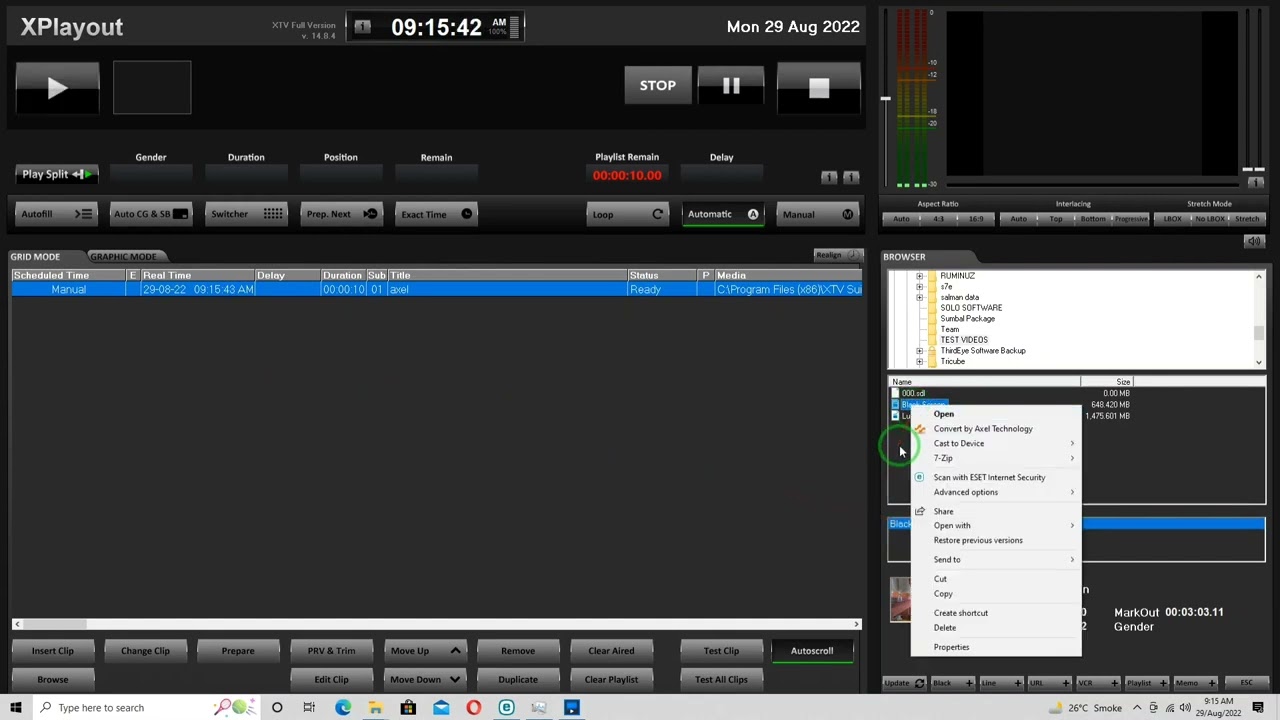Viewport: 1280px width, 720px height.
Task: Open the Switcher panel
Action: click(245, 214)
